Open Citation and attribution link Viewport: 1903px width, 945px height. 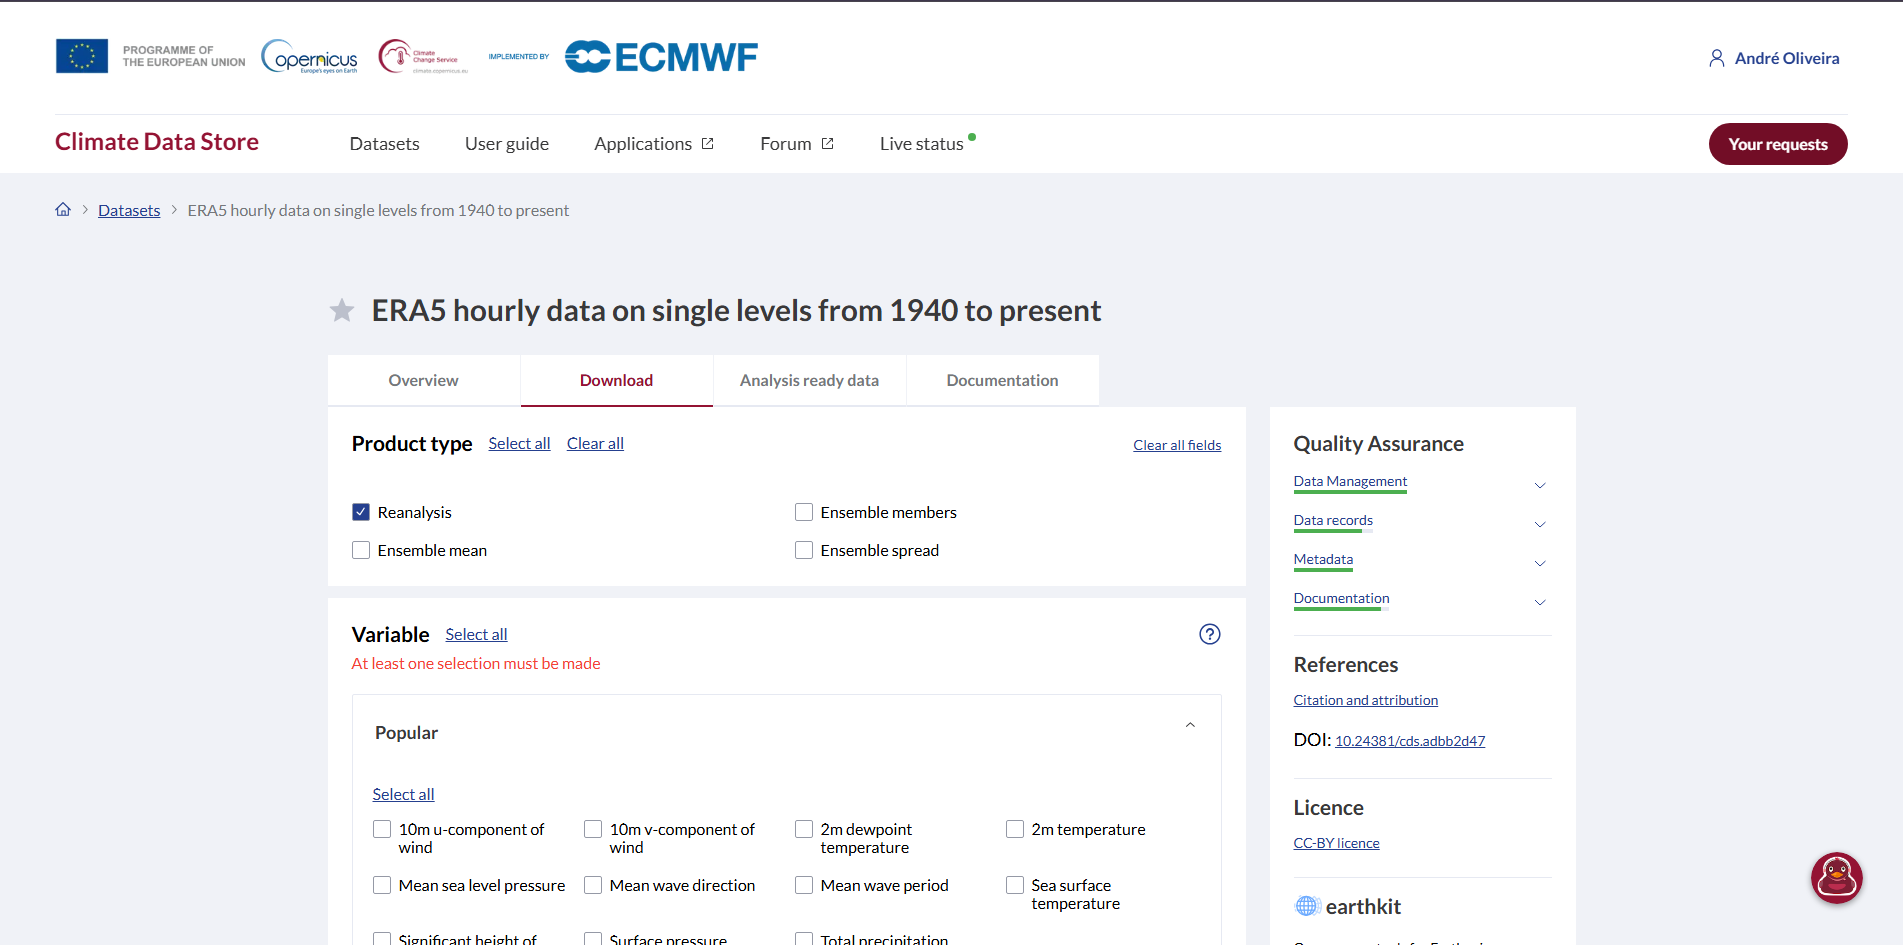[1366, 700]
